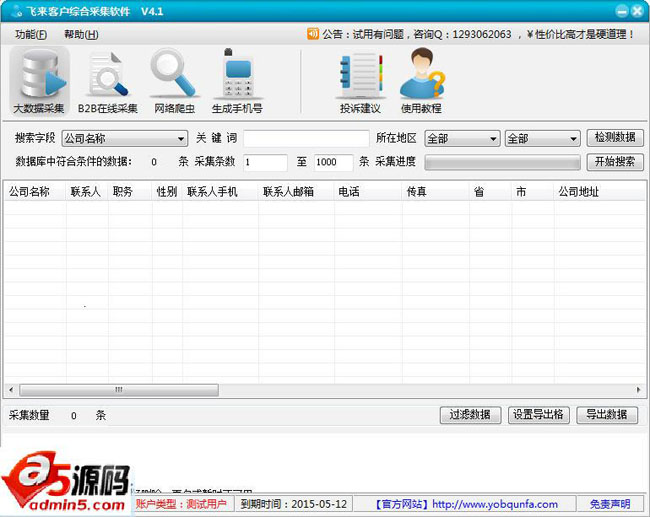
Task: Expand the first 所在地区 全部 dropdown
Action: pos(461,138)
